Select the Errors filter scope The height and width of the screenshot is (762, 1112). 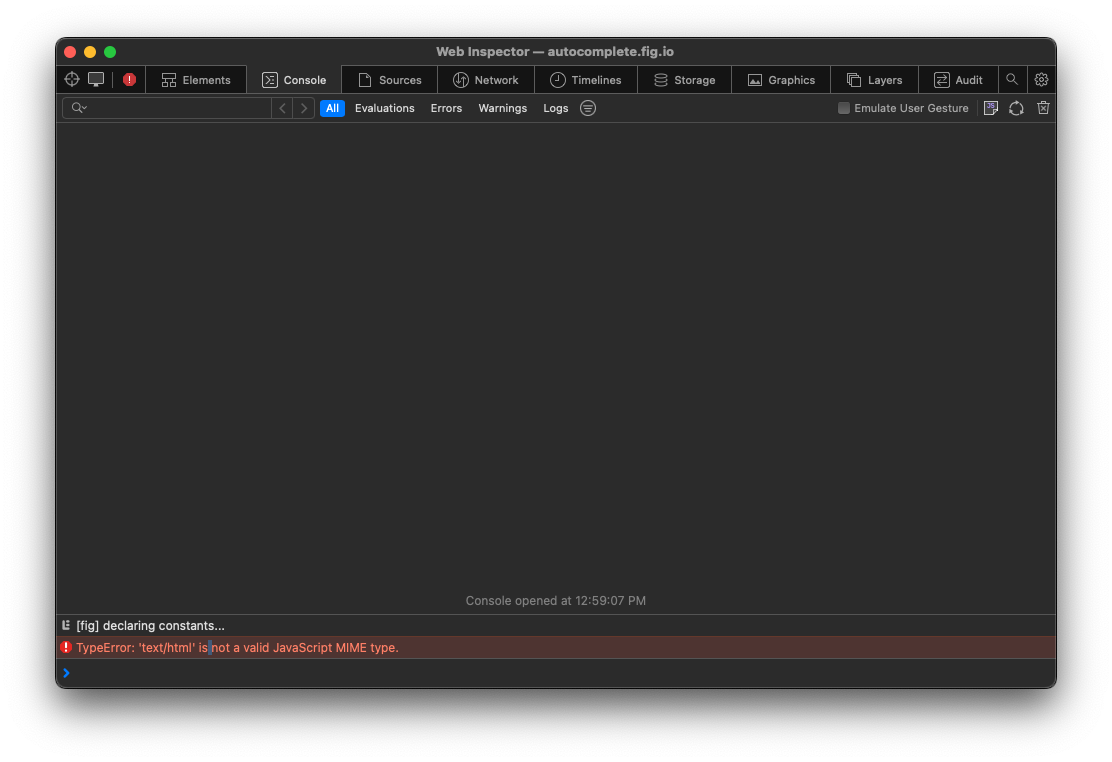(x=446, y=108)
